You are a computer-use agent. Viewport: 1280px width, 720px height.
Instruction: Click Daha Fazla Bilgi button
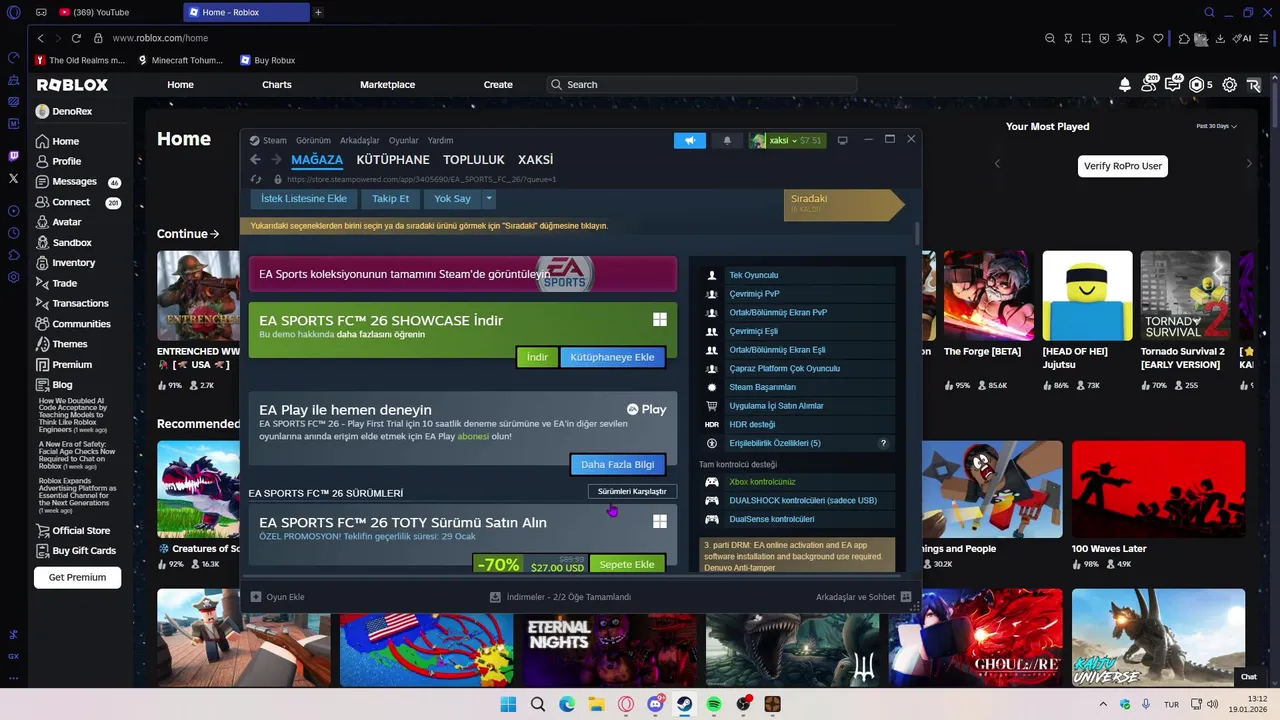[617, 464]
